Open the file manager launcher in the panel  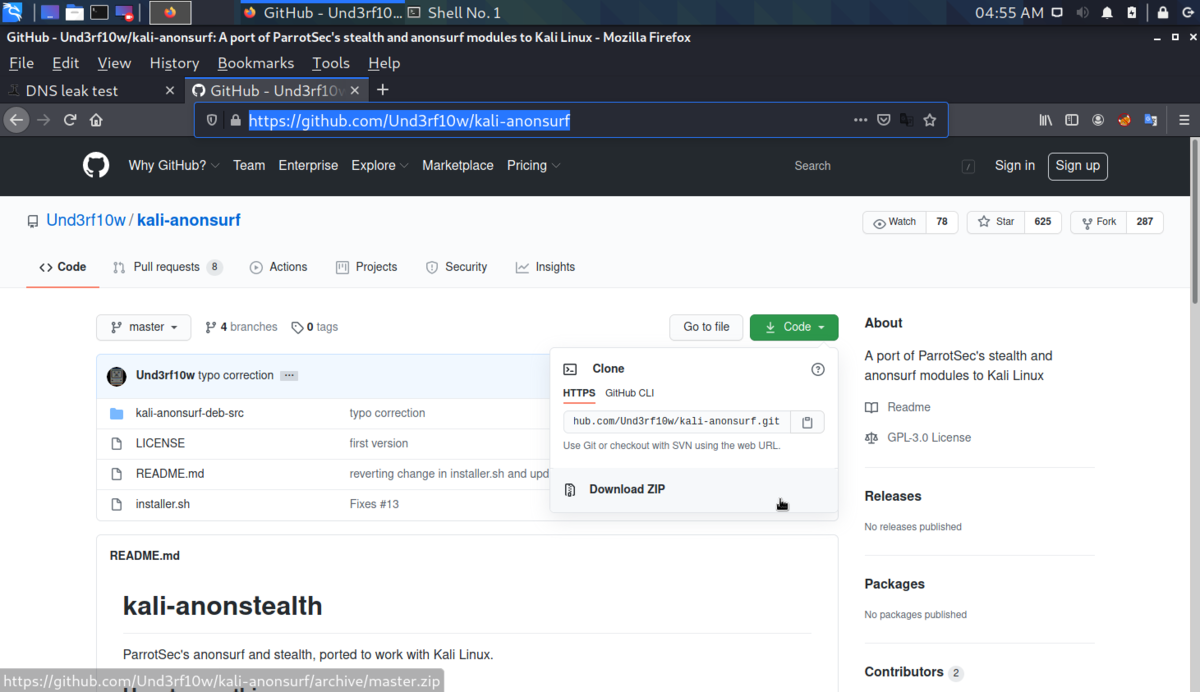[75, 13]
